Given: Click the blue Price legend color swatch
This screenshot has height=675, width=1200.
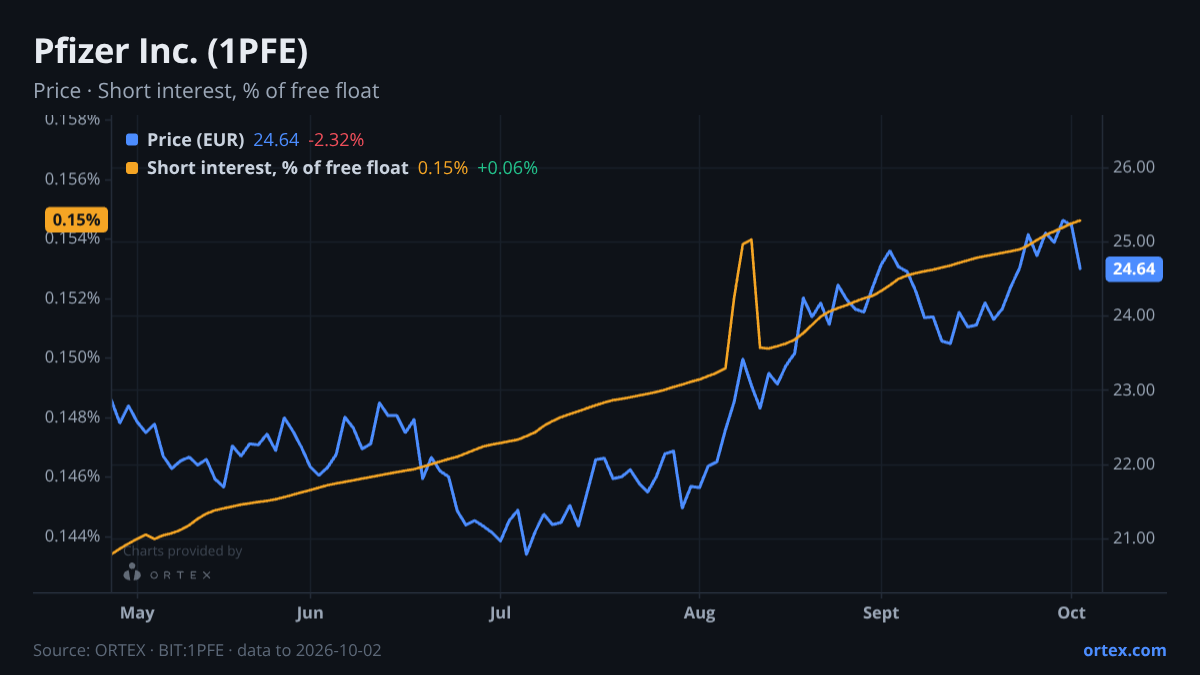Looking at the screenshot, I should (x=132, y=140).
